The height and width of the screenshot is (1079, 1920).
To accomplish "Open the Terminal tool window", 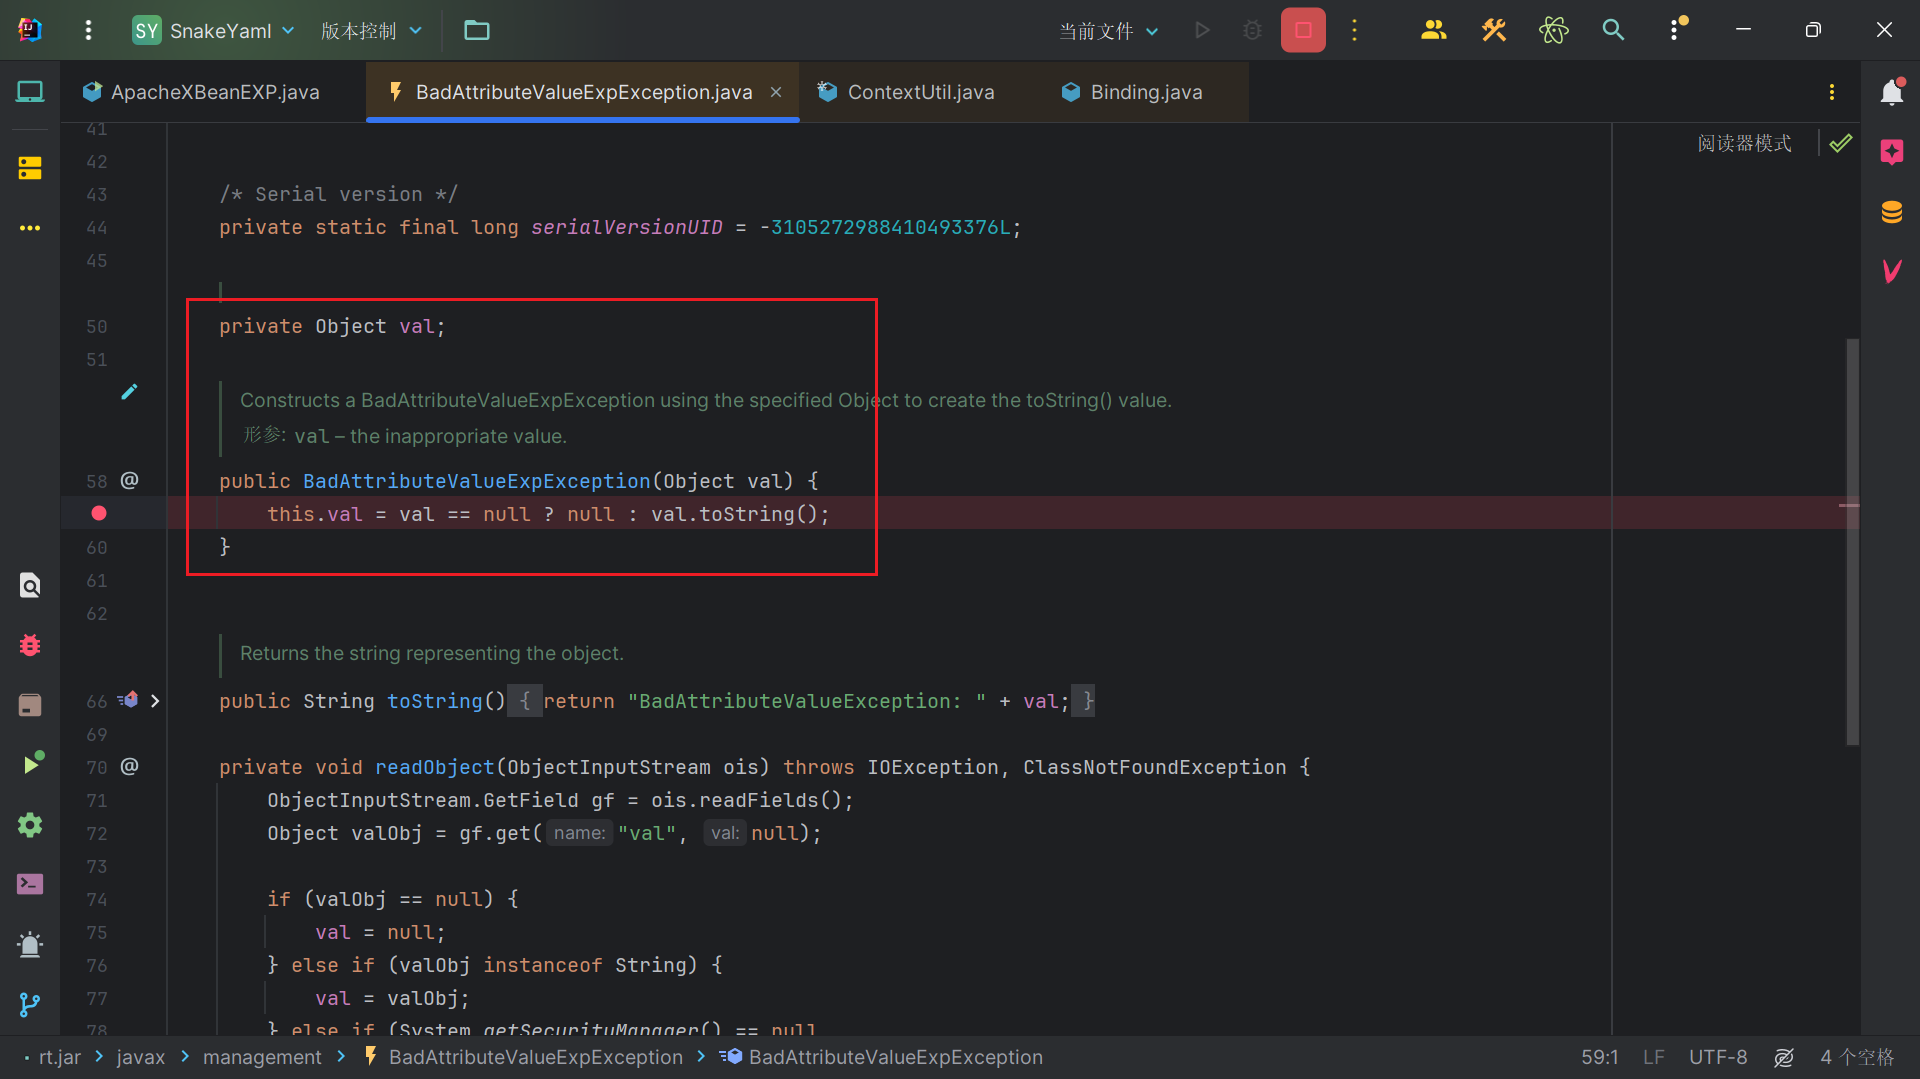I will click(30, 884).
